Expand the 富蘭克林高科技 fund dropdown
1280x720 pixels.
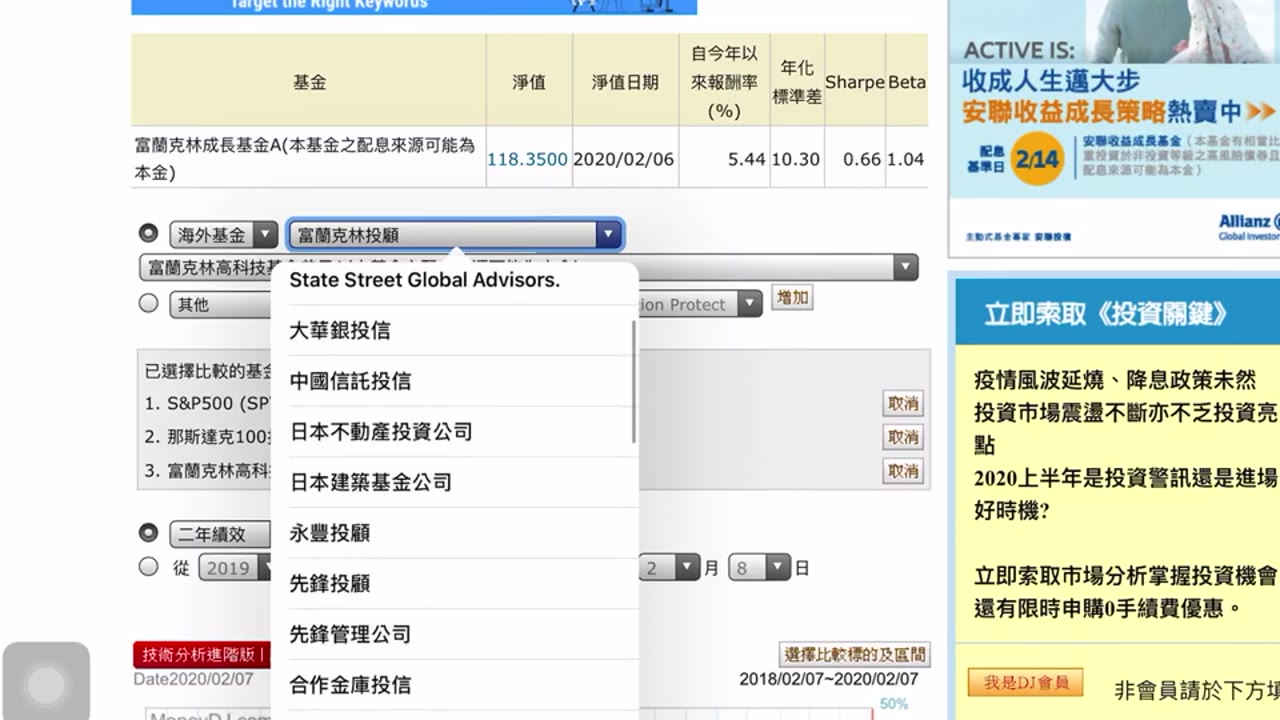tap(528, 267)
